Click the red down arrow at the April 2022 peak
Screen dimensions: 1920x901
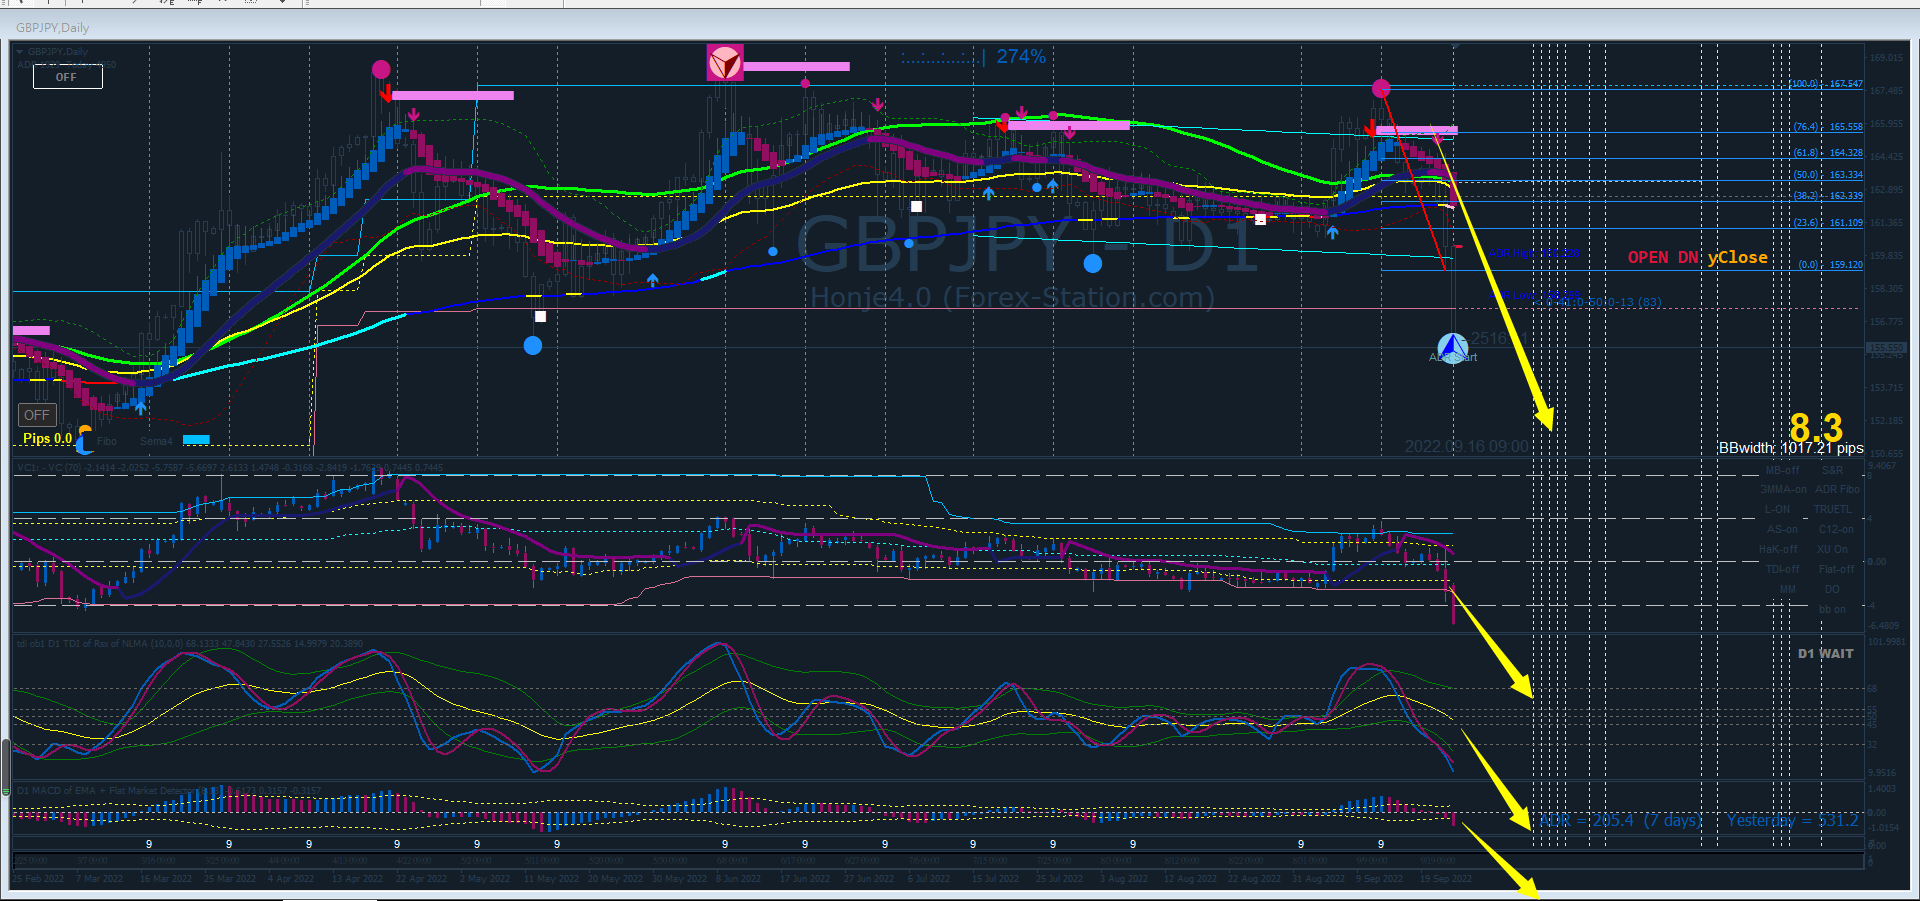(386, 93)
